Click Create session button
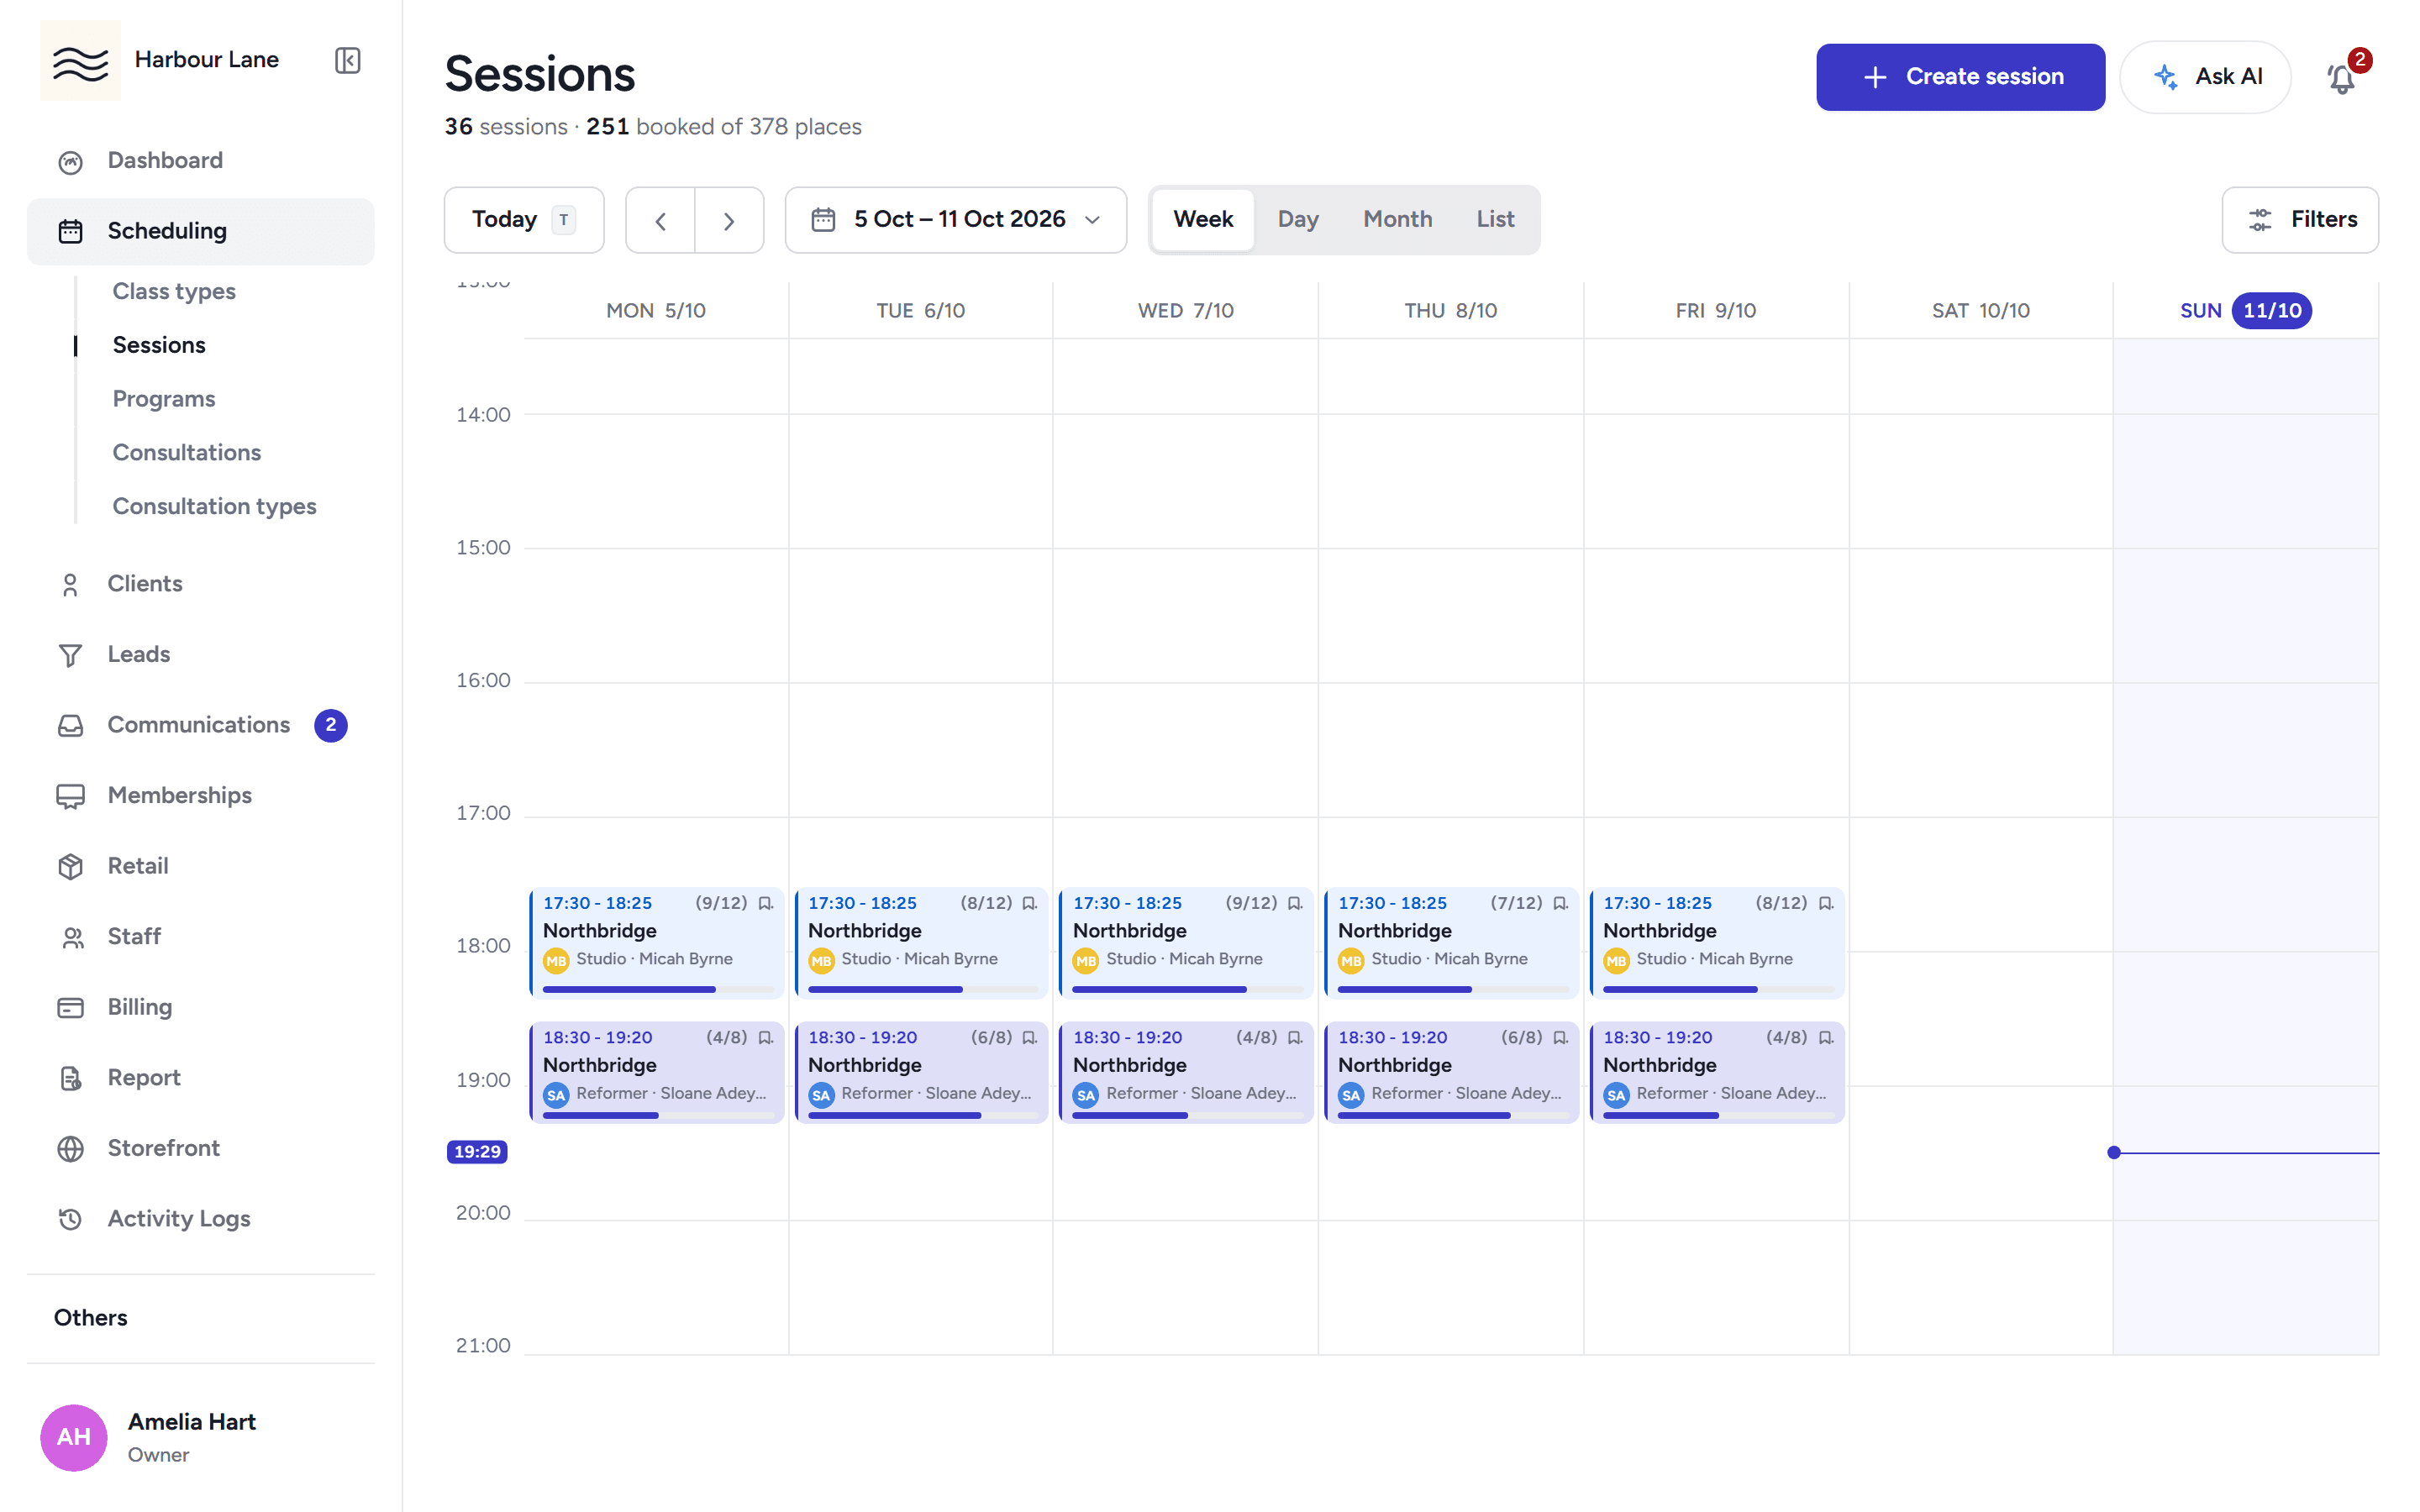2420x1512 pixels. (x=1960, y=77)
